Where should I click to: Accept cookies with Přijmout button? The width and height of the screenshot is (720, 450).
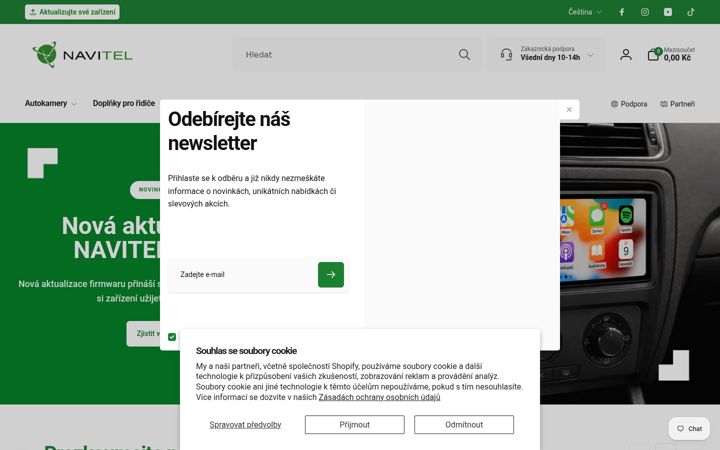pyautogui.click(x=354, y=425)
